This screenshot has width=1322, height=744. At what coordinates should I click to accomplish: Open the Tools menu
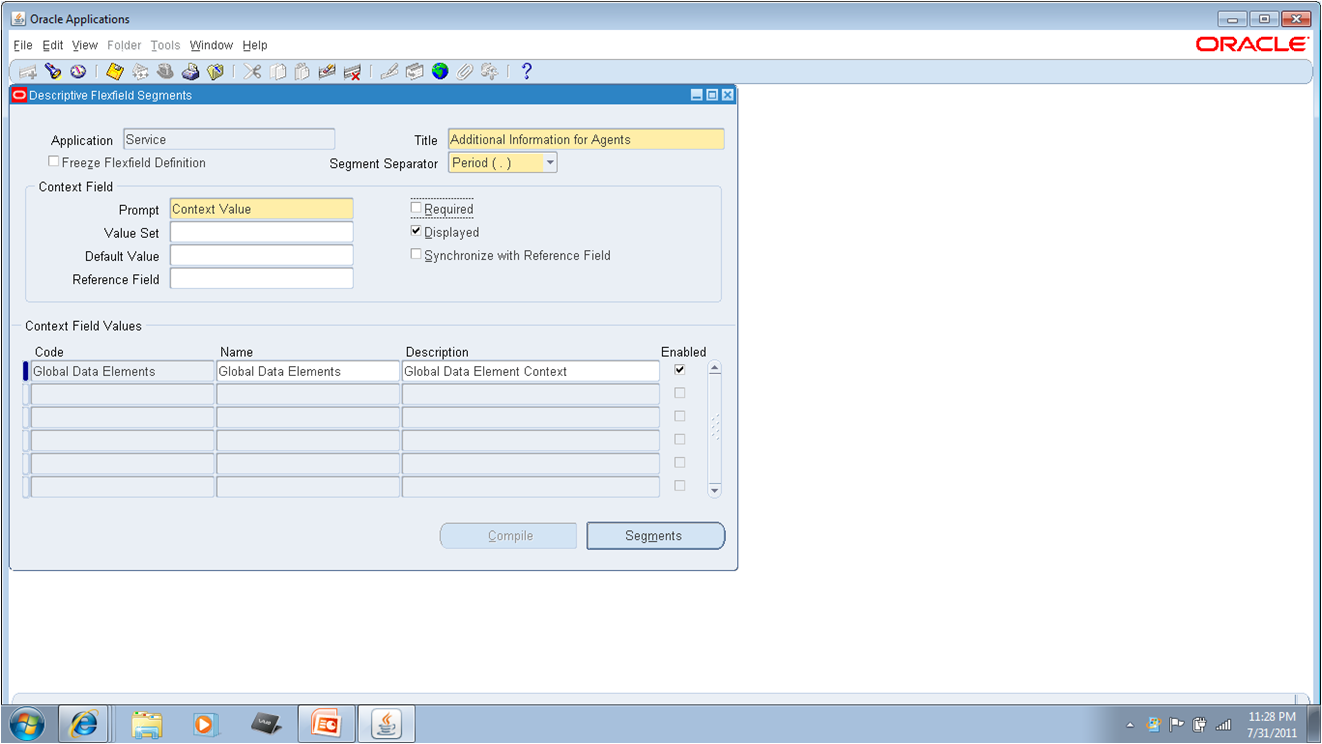(165, 45)
